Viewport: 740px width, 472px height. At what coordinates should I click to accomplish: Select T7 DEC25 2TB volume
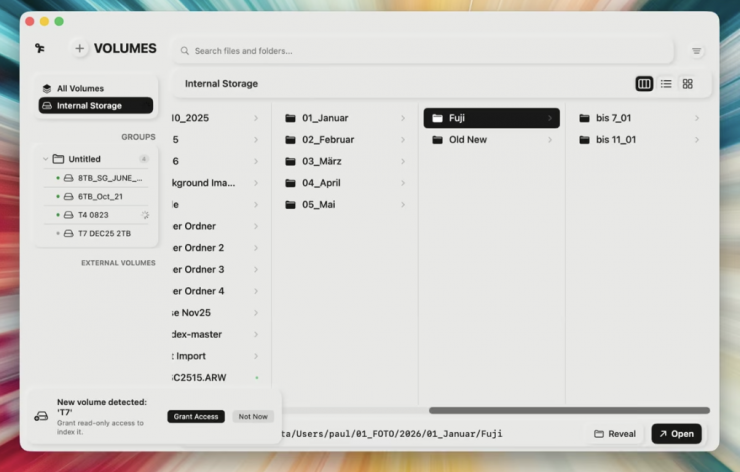click(x=104, y=233)
